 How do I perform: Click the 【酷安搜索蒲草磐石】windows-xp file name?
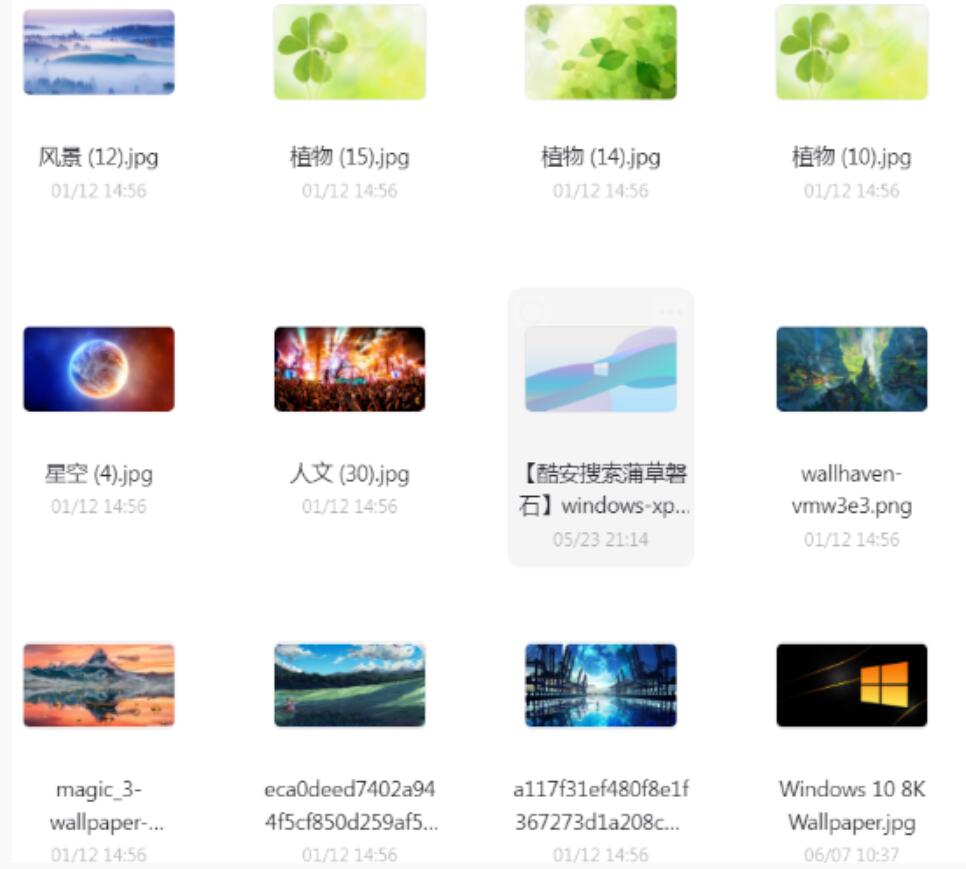[x=604, y=490]
